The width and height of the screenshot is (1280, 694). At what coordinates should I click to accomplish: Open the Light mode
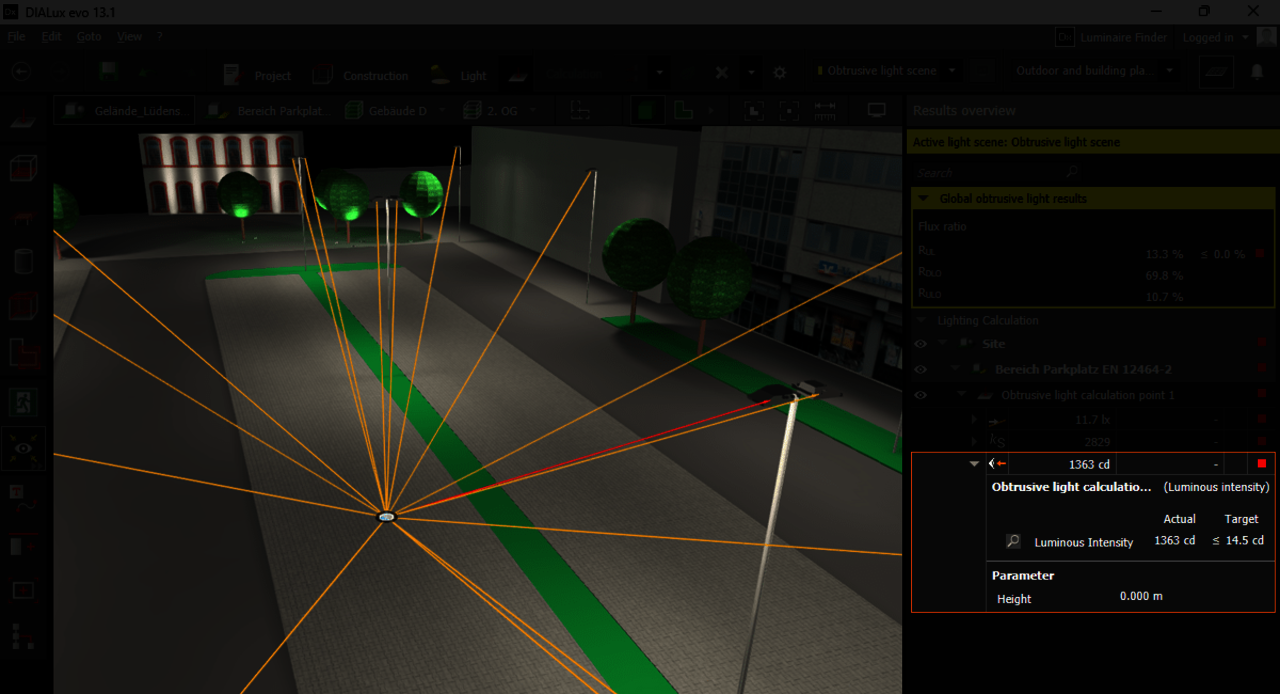point(460,76)
